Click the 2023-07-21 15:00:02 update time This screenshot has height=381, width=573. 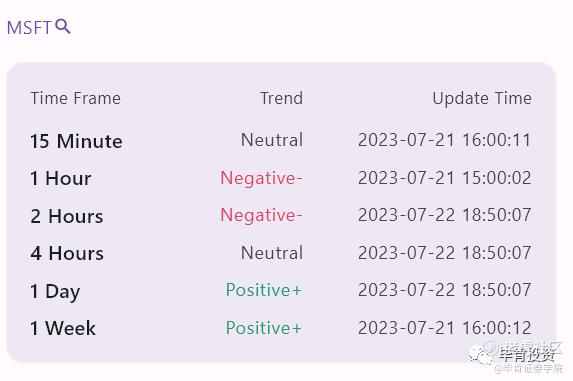(x=444, y=178)
